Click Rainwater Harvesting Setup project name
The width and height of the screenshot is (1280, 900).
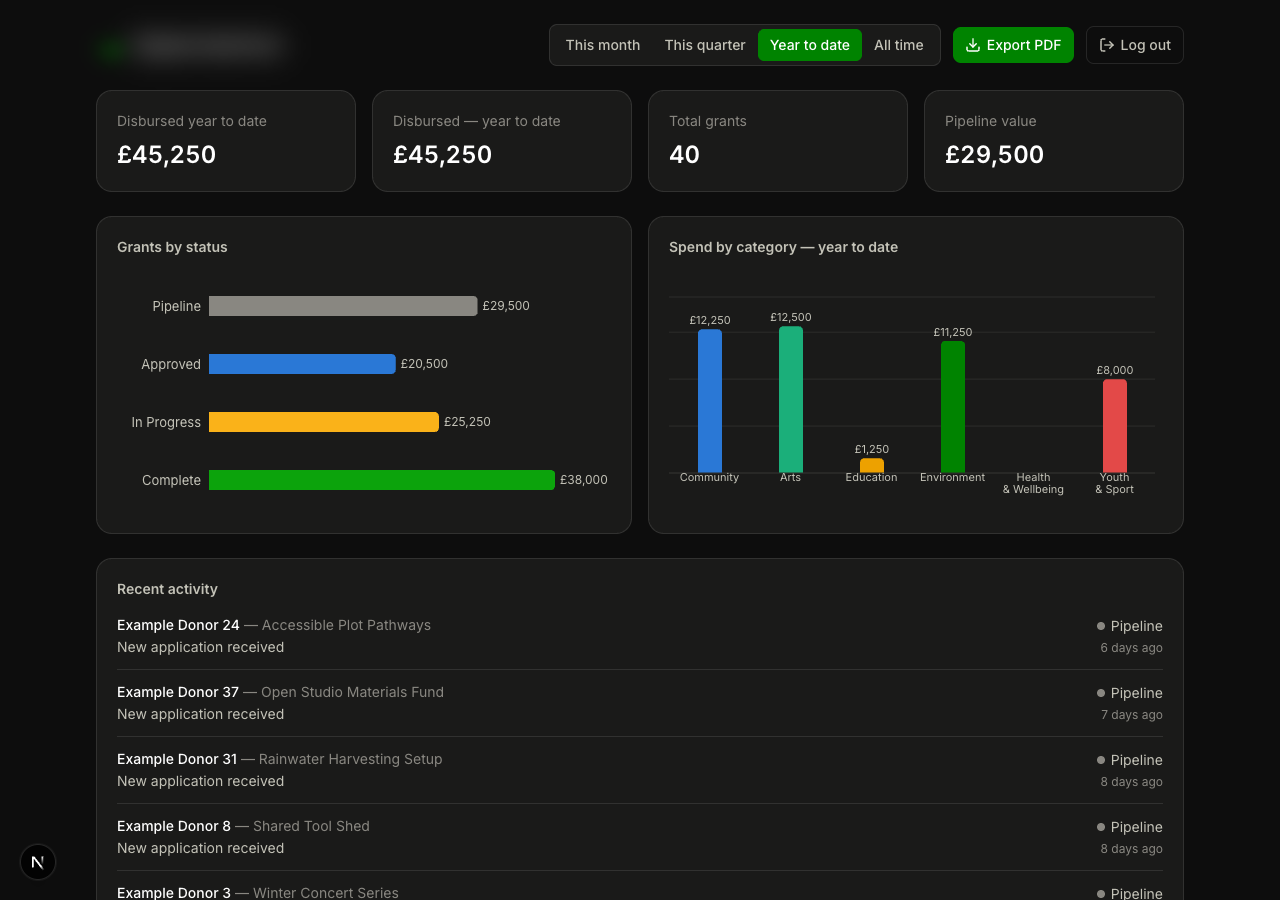point(350,759)
